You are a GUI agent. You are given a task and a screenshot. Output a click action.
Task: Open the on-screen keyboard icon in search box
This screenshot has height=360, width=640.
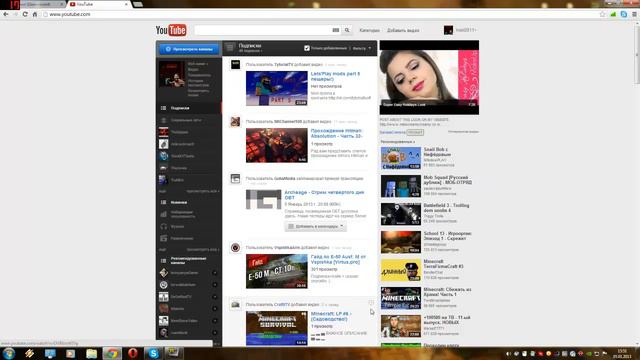click(x=336, y=30)
